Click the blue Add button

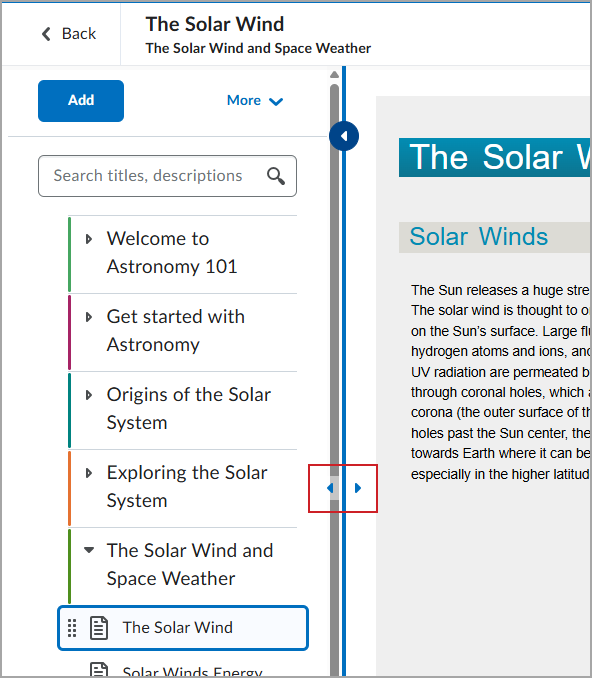81,101
